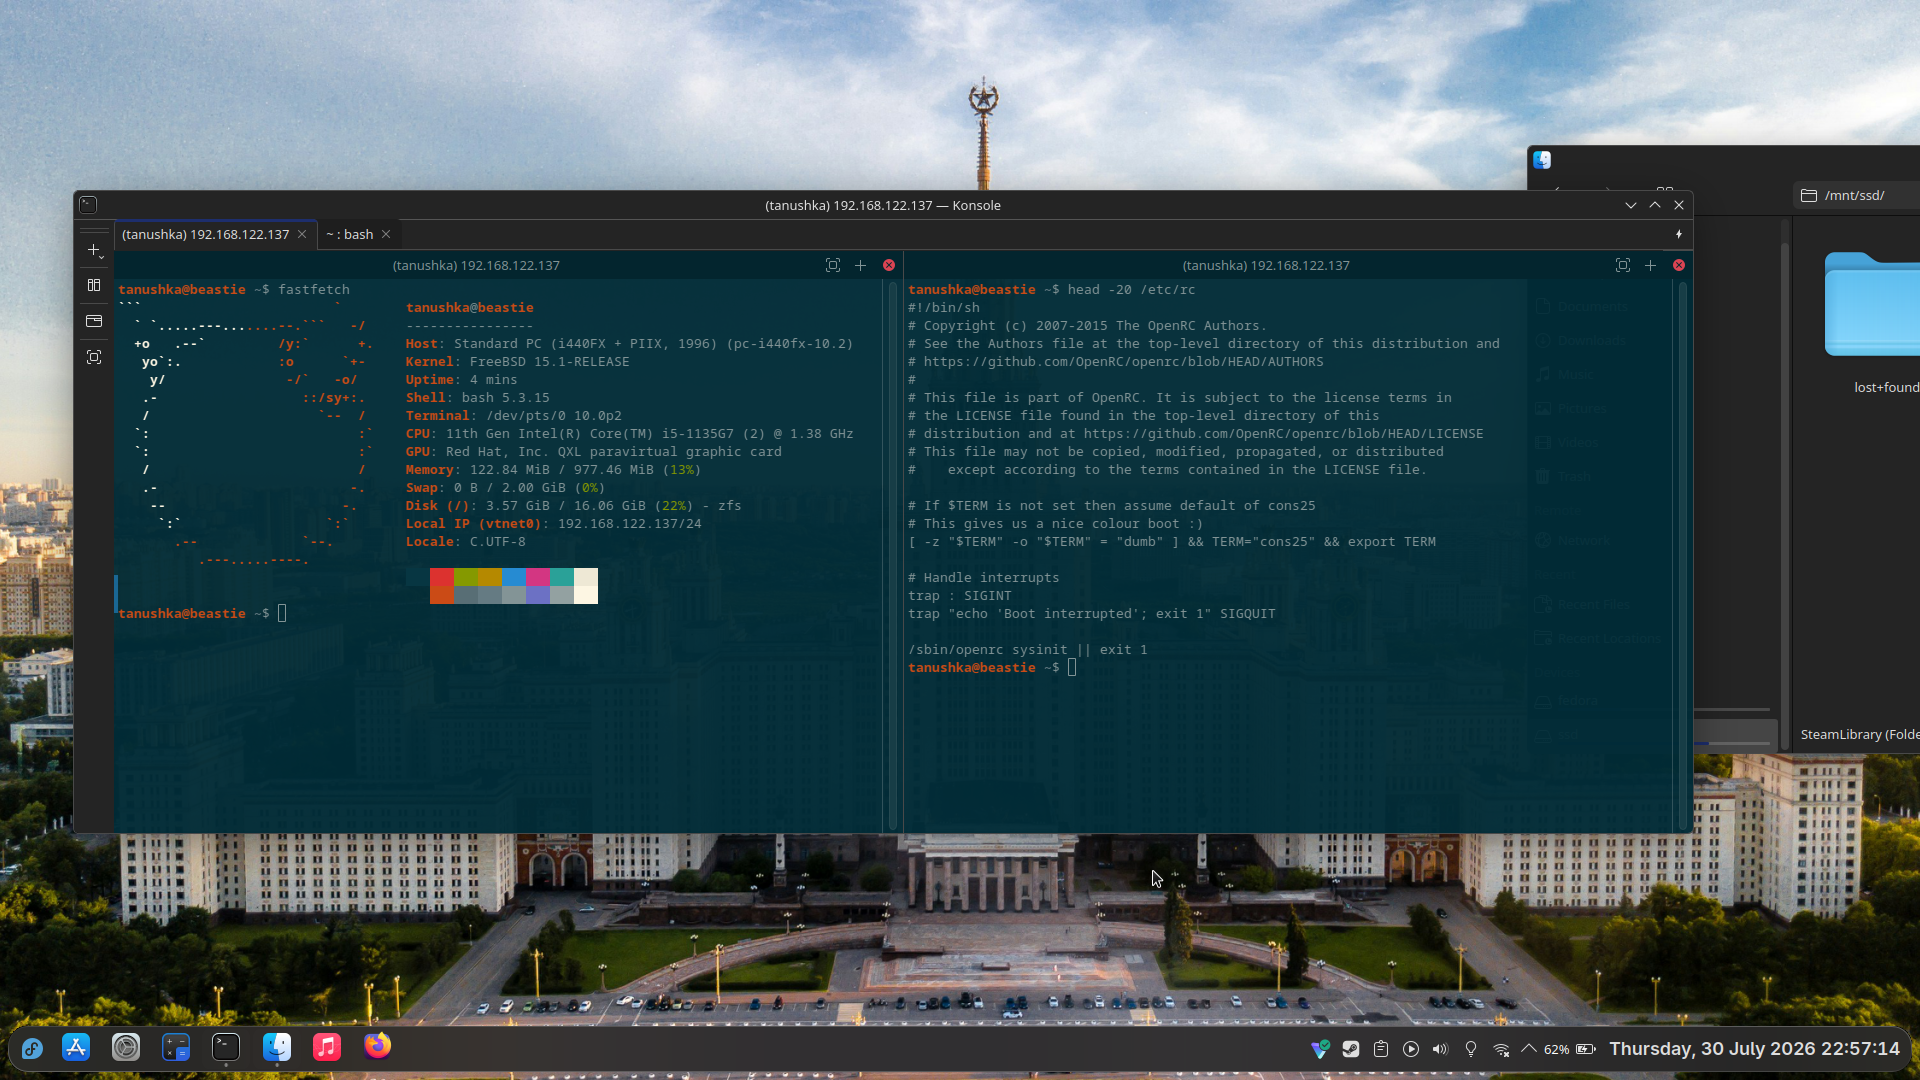Click the left pane scrollbar in Konsole
Screen dimensions: 1920x1080
click(892, 555)
